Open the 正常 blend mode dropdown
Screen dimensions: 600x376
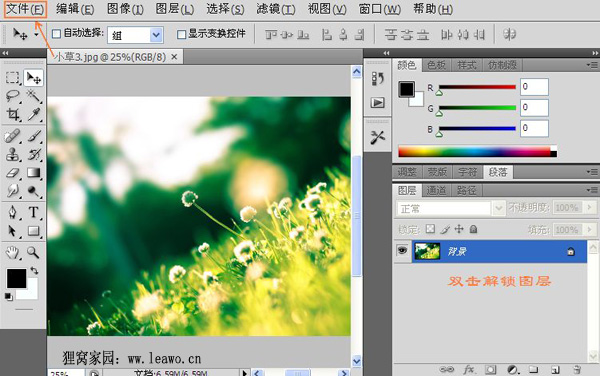(499, 208)
